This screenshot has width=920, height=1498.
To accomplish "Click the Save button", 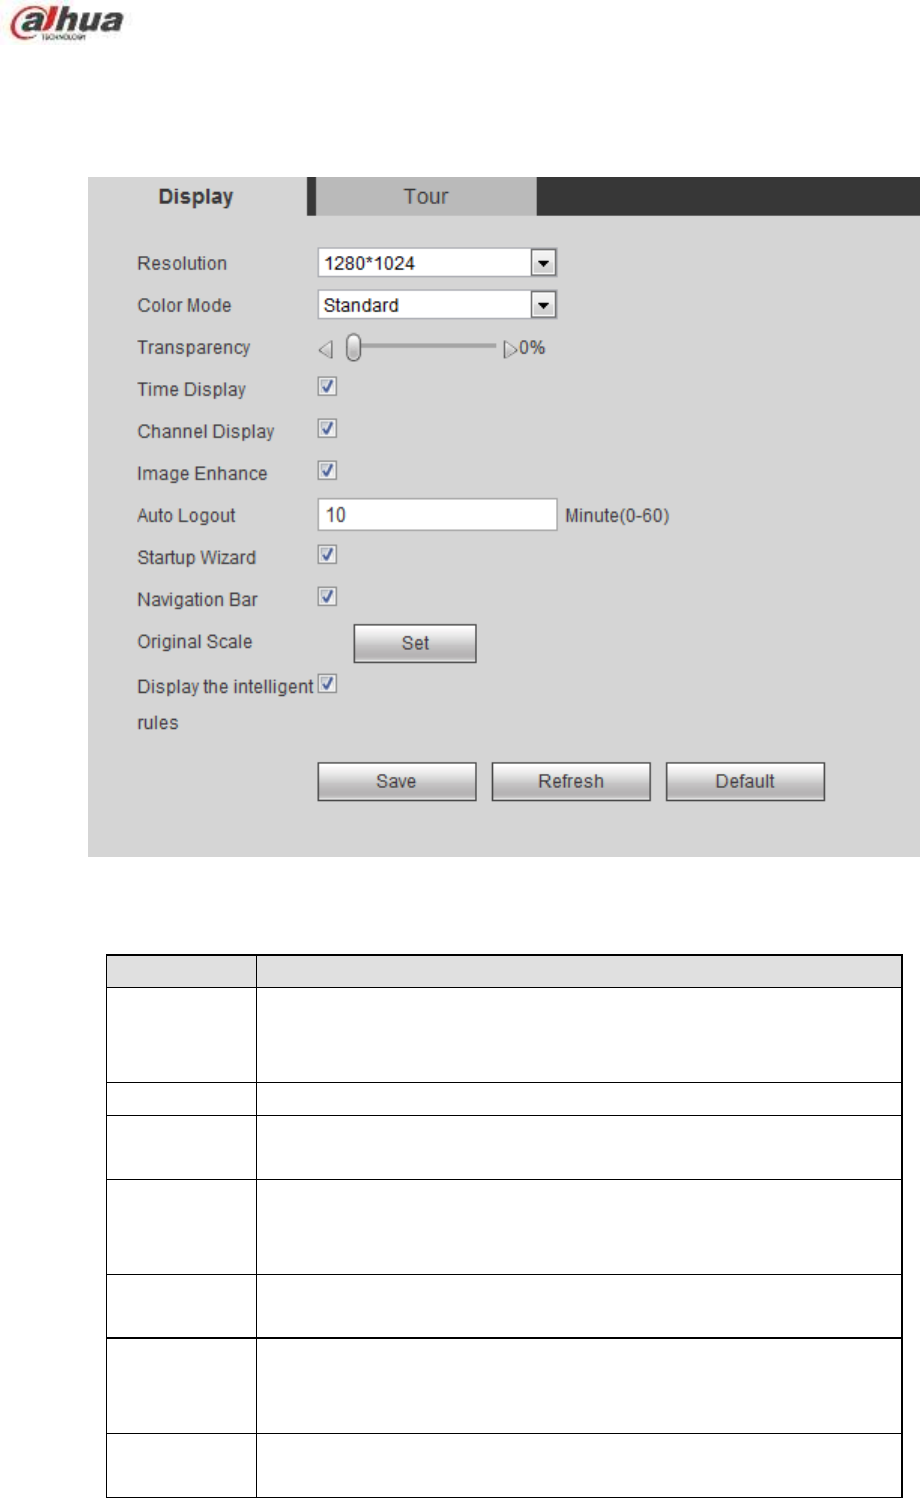I will click(x=397, y=782).
